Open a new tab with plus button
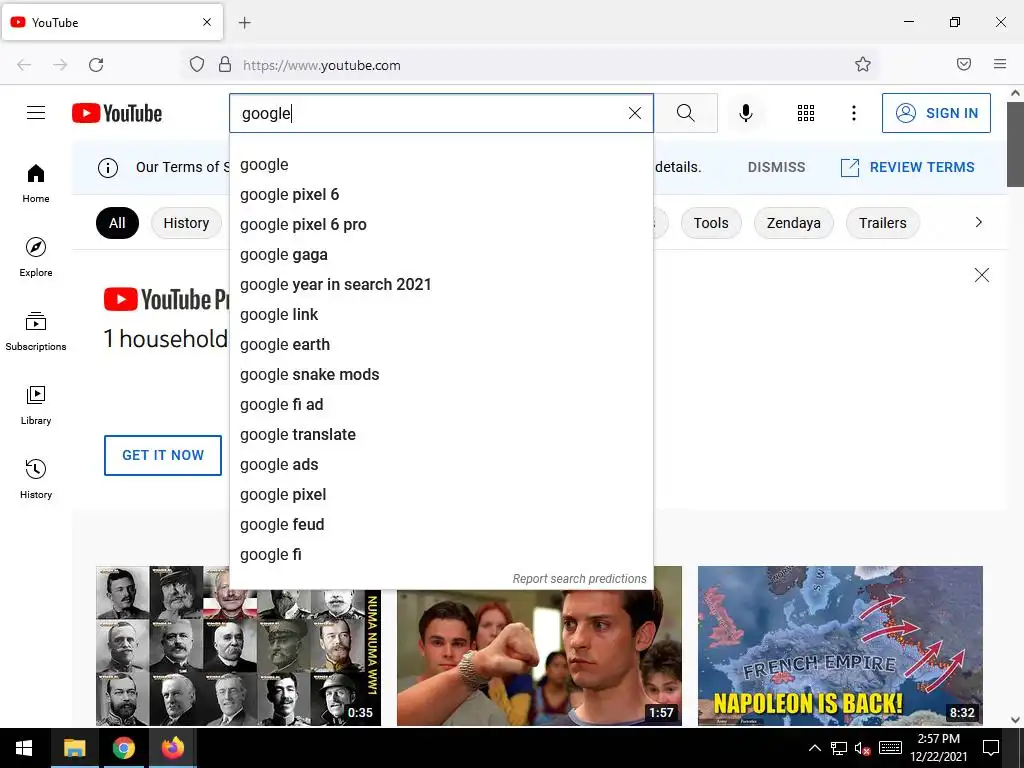1024x768 pixels. (x=245, y=23)
